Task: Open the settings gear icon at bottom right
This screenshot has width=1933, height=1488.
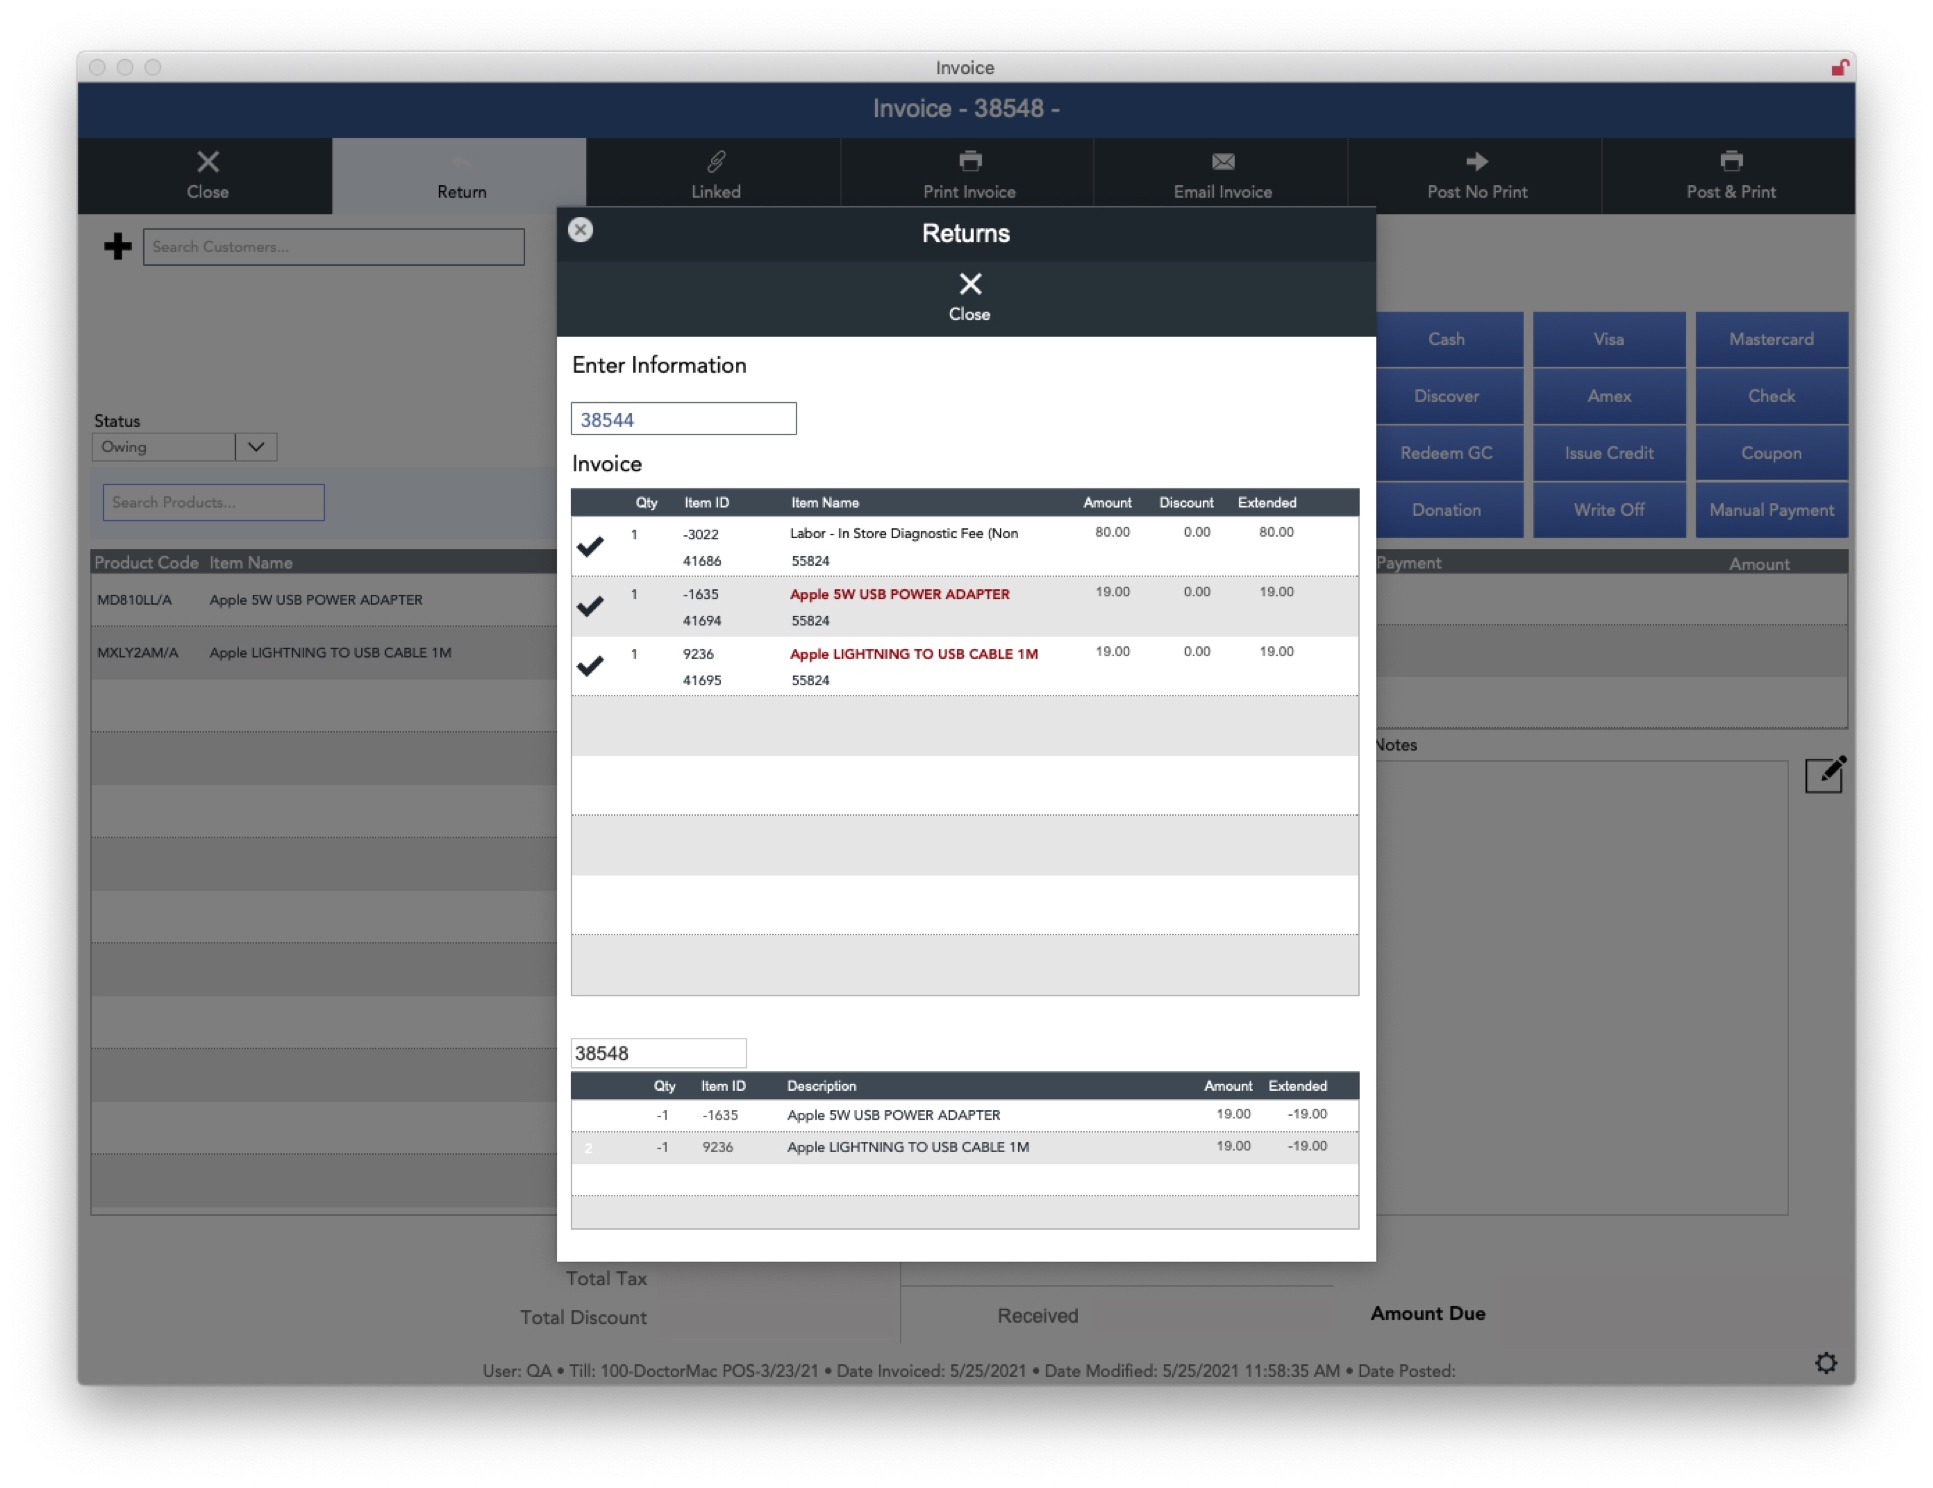Action: (1825, 1363)
